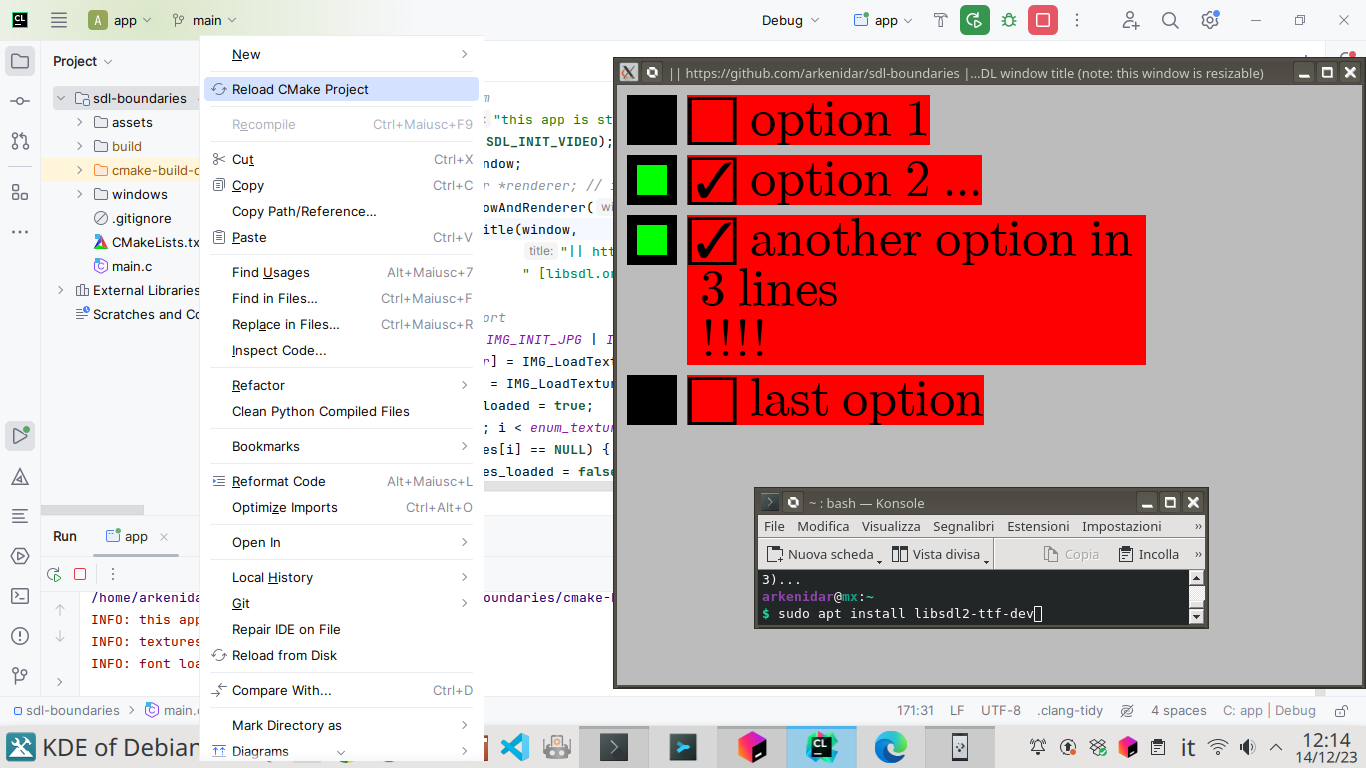Viewport: 1366px width, 768px height.
Task: Click the Build hammer icon
Action: [940, 20]
